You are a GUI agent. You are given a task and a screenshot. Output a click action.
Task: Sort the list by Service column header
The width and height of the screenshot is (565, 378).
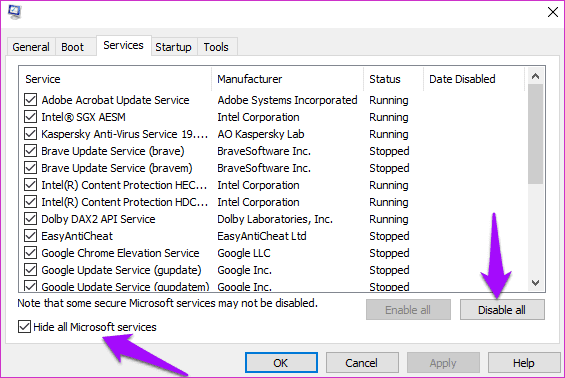115,79
